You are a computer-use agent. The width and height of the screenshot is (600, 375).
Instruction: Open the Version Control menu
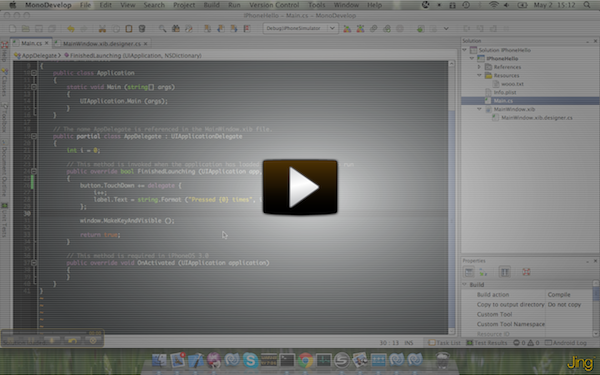[x=274, y=5]
